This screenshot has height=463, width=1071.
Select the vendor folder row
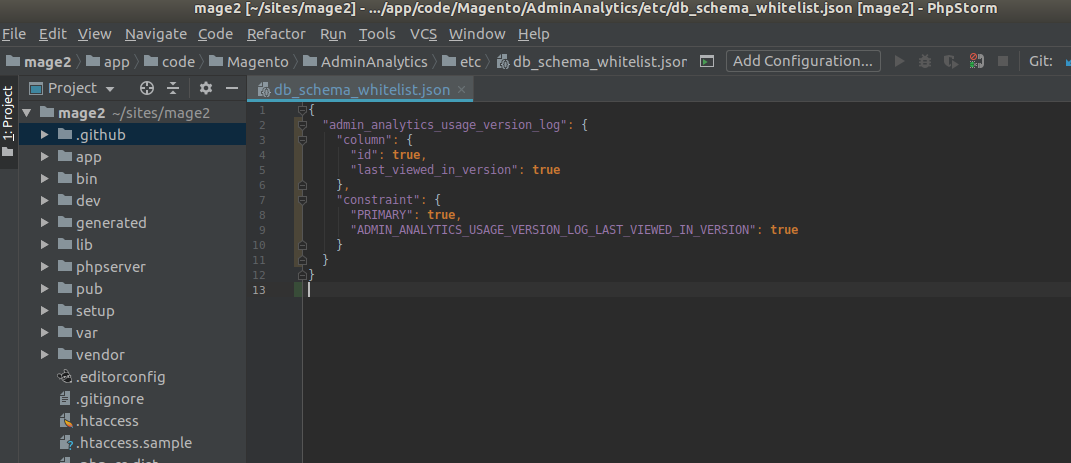pyautogui.click(x=132, y=354)
